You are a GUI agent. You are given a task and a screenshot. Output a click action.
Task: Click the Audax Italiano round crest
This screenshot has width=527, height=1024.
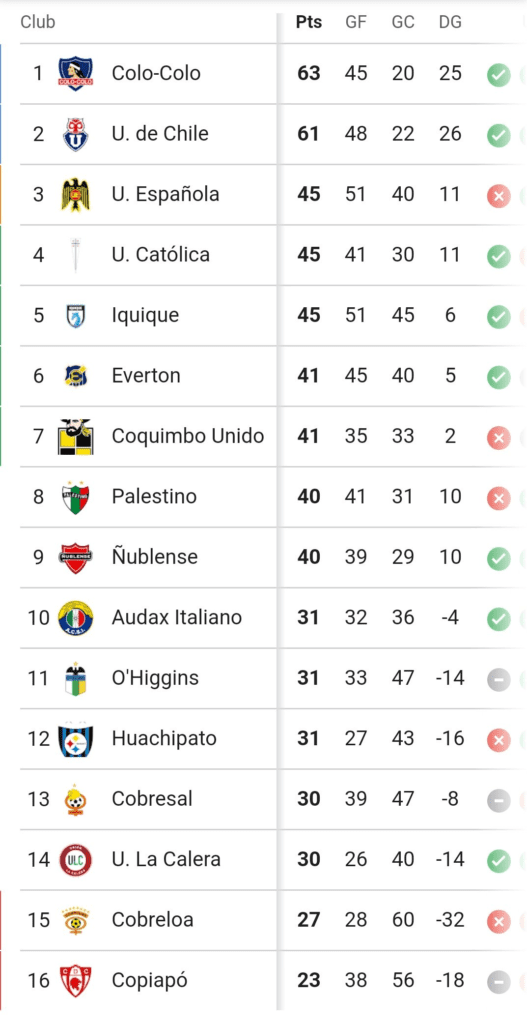[75, 618]
